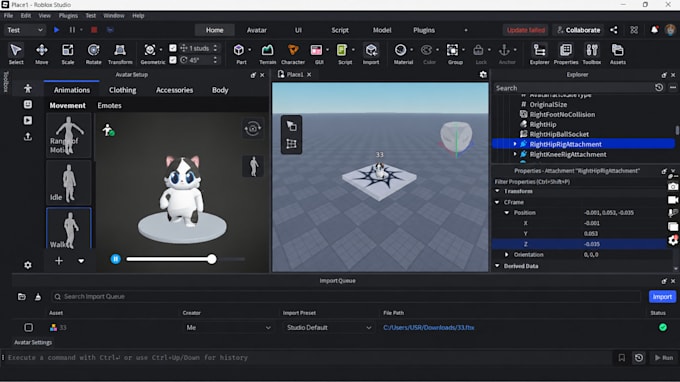Screen dimensions: 680x382
Task: Select the Idle animation thumbnail
Action: coord(69,183)
